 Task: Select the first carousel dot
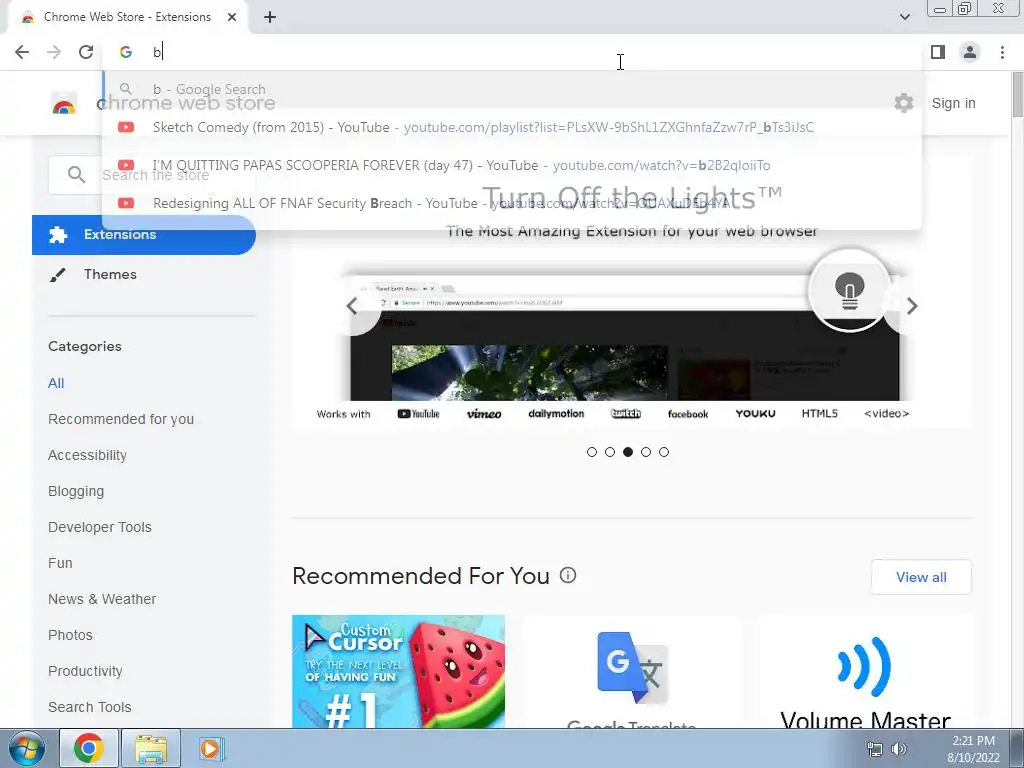[x=592, y=452]
